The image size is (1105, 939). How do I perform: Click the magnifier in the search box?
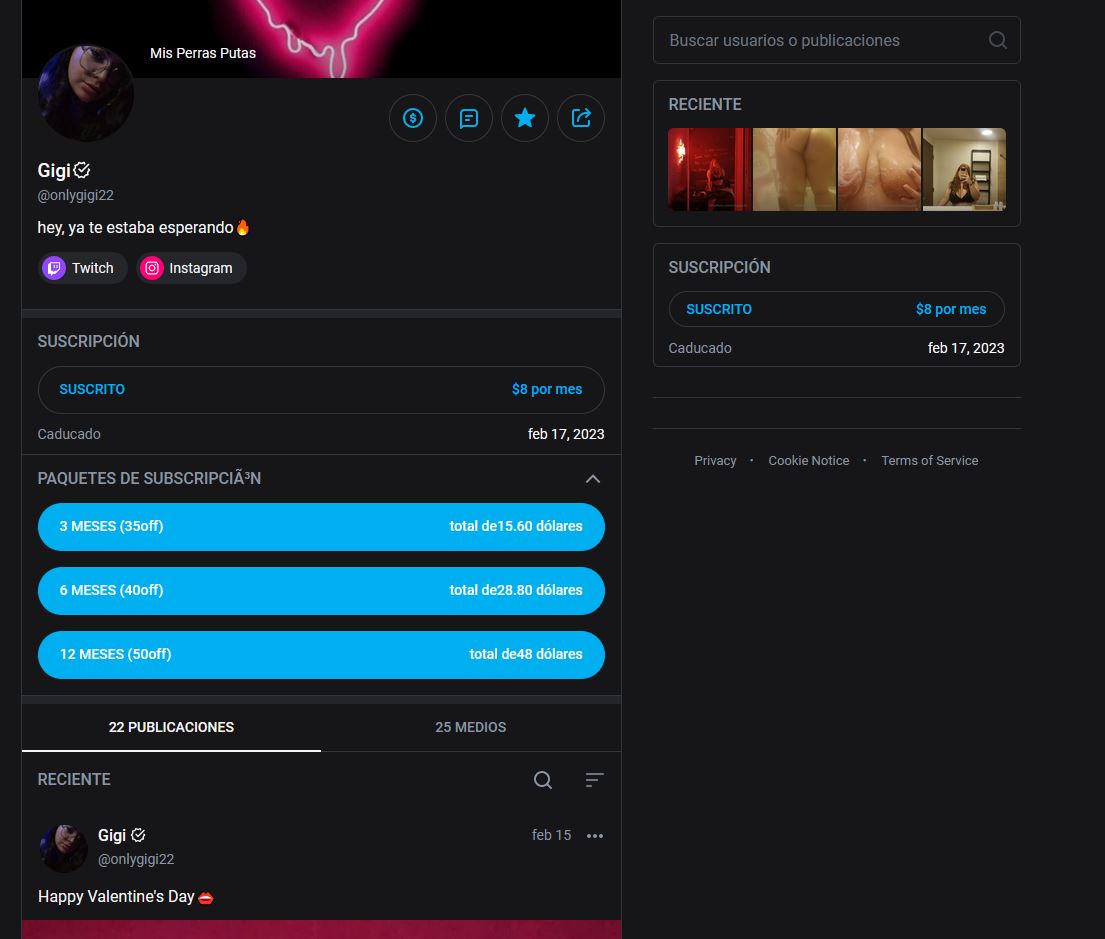[997, 40]
